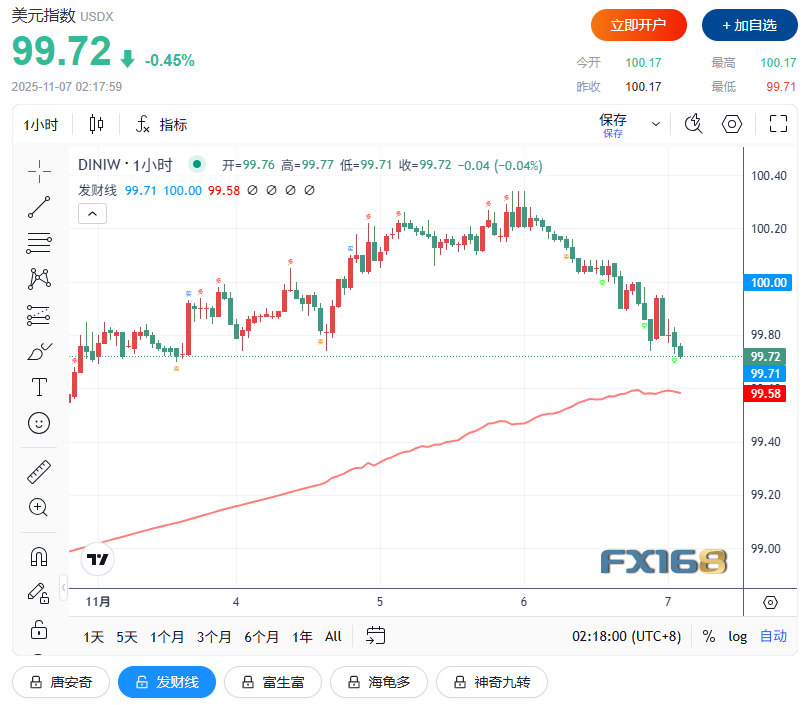Expand the dropdown arrow beside 保存
Screen dimensions: 812x705
pyautogui.click(x=656, y=124)
